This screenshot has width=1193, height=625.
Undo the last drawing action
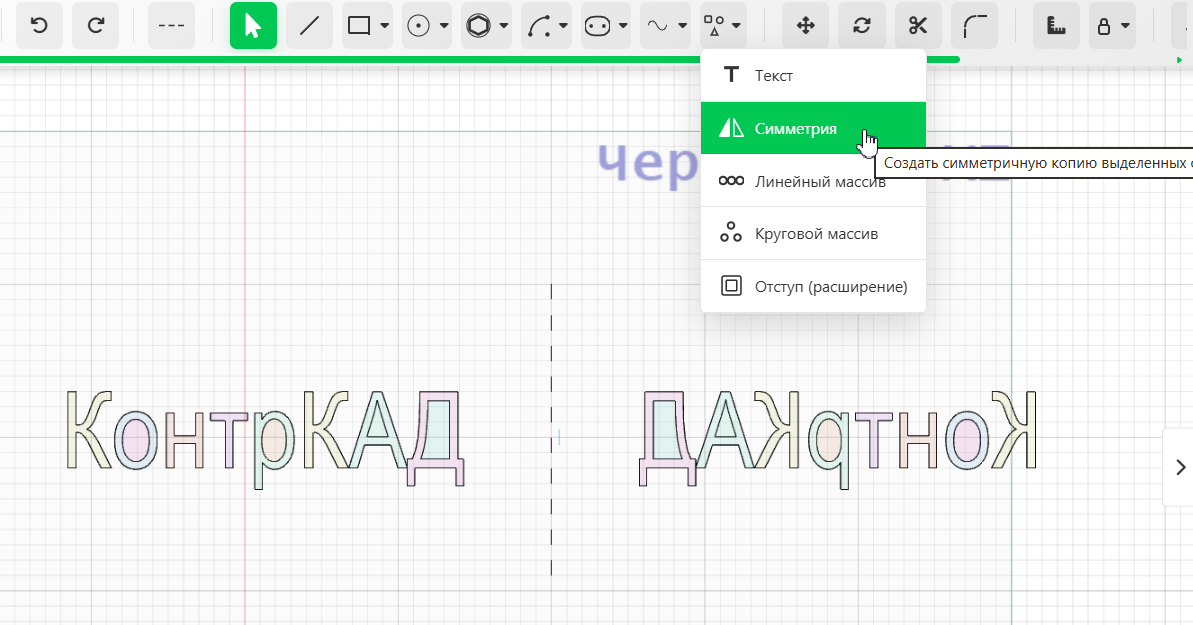click(40, 26)
